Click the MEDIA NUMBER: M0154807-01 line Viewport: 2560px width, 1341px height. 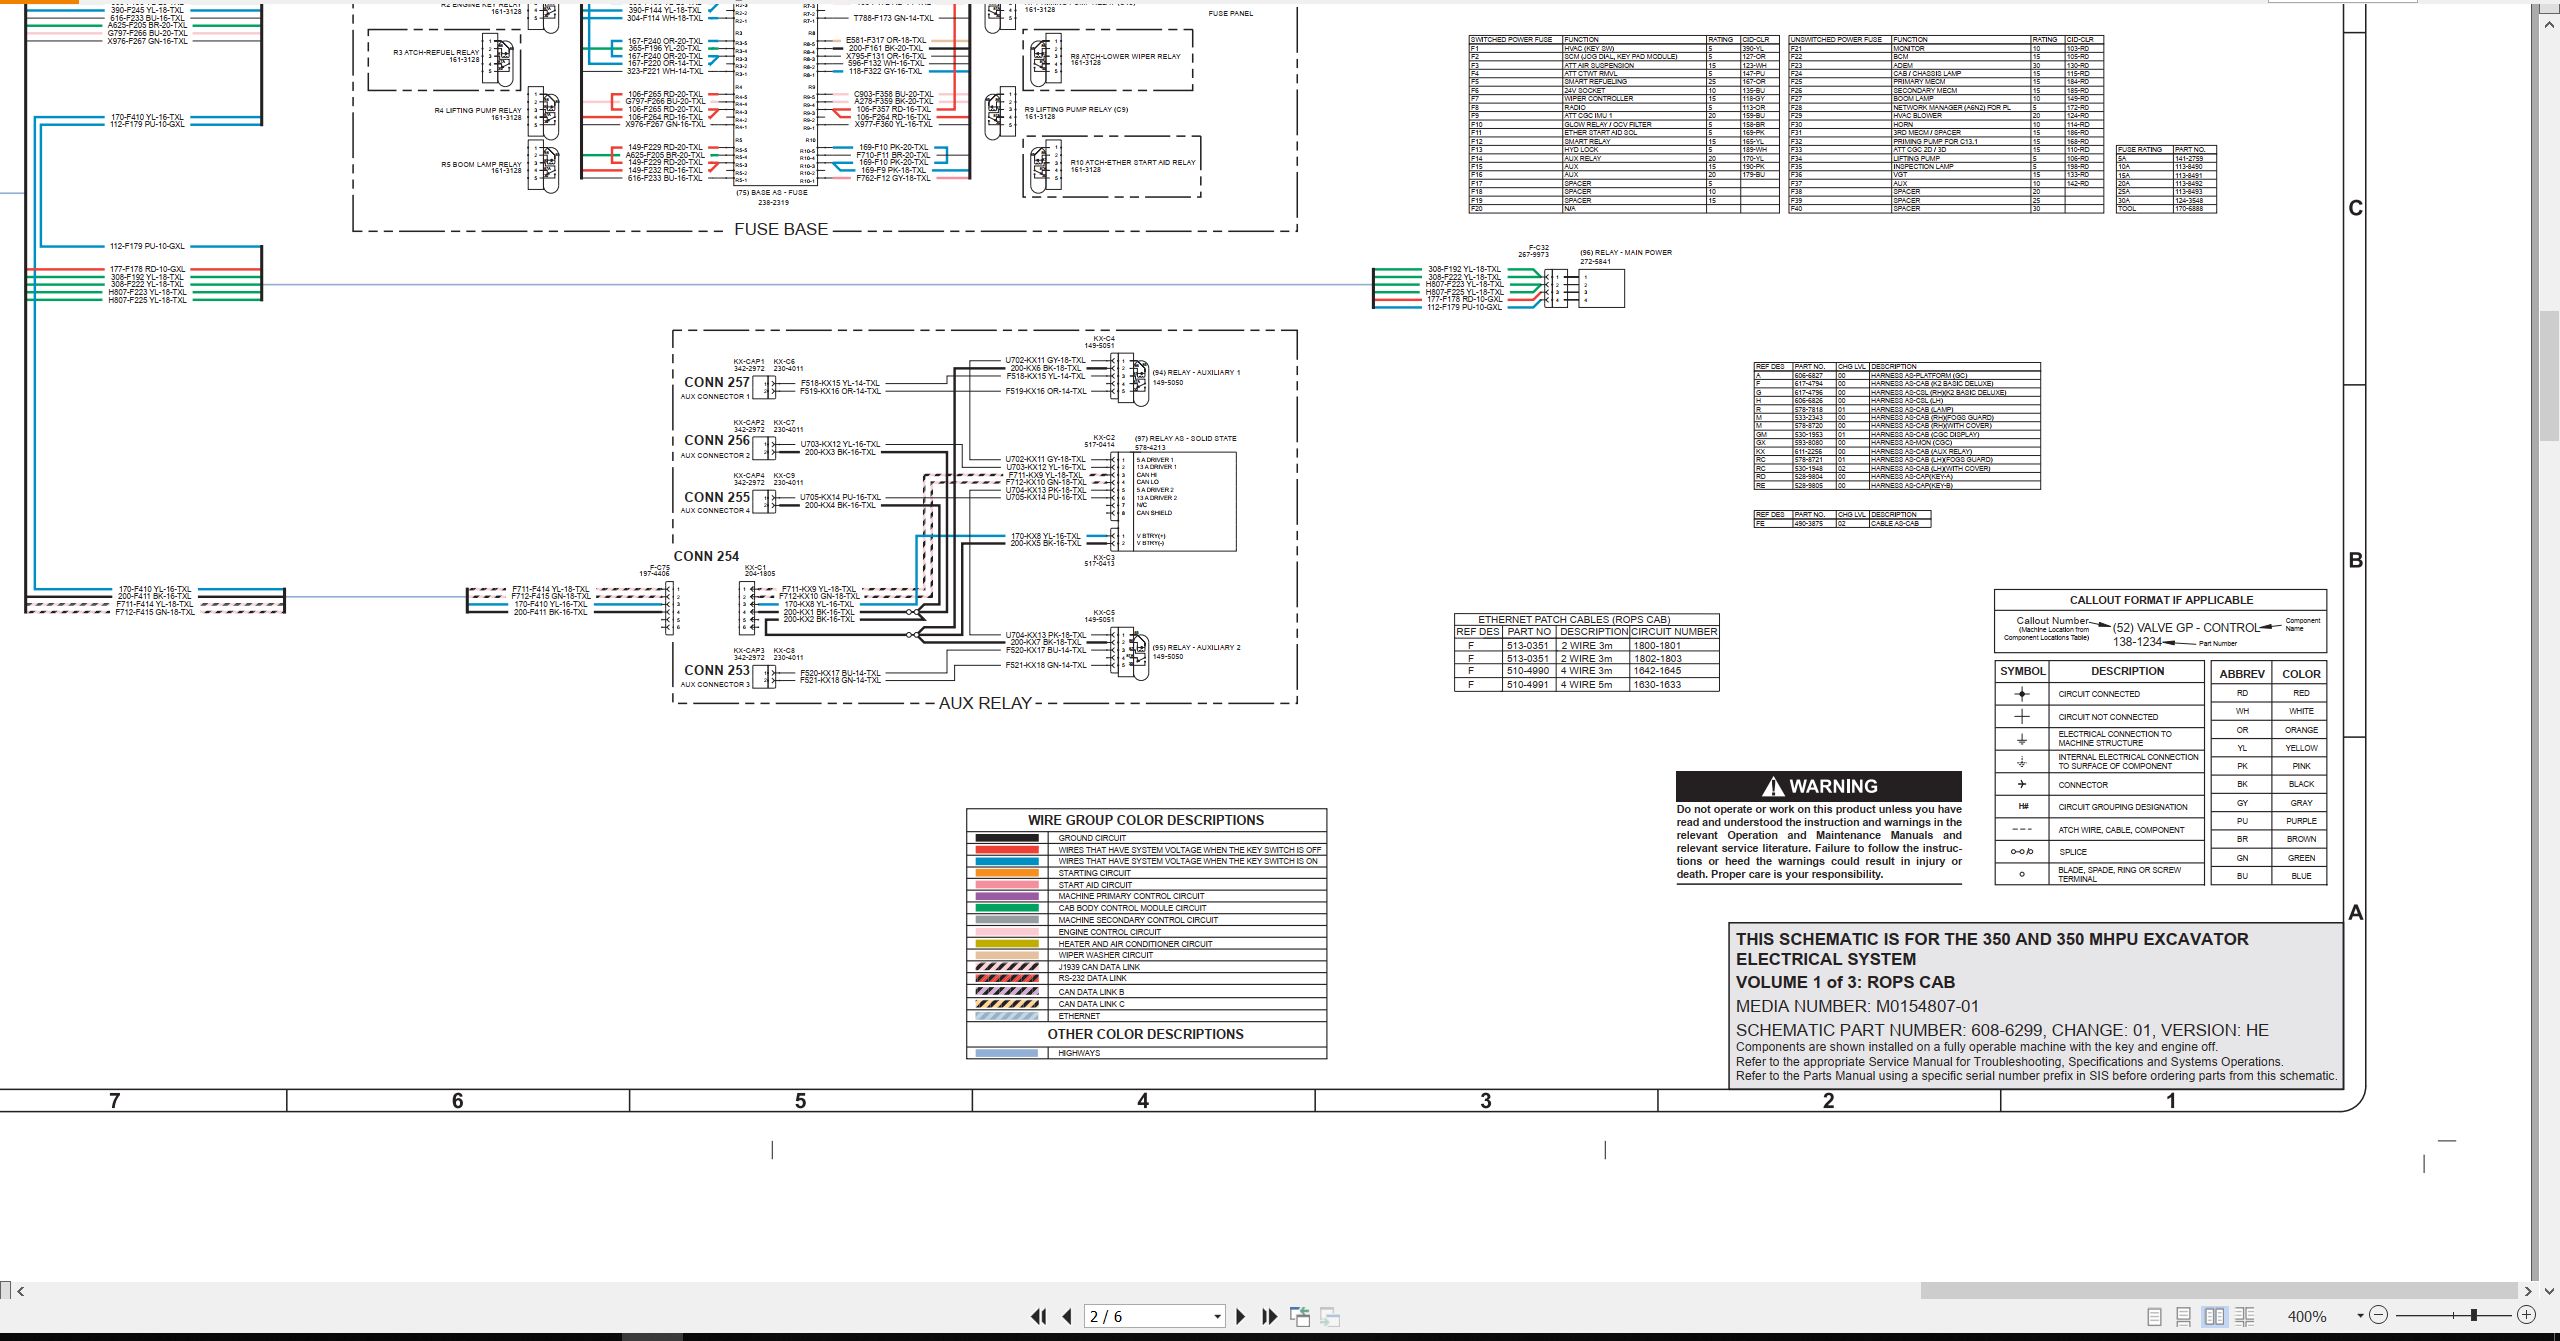click(1857, 1007)
